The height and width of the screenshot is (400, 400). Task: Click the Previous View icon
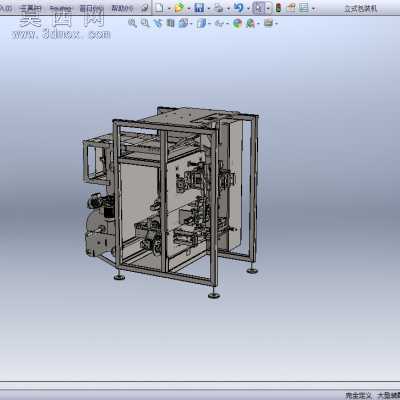157,23
